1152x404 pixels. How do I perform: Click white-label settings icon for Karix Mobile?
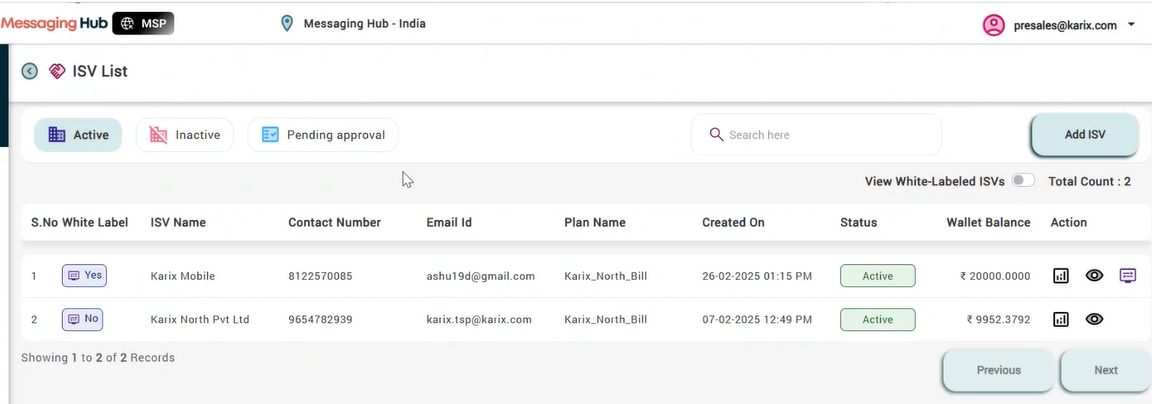[x=1127, y=275]
